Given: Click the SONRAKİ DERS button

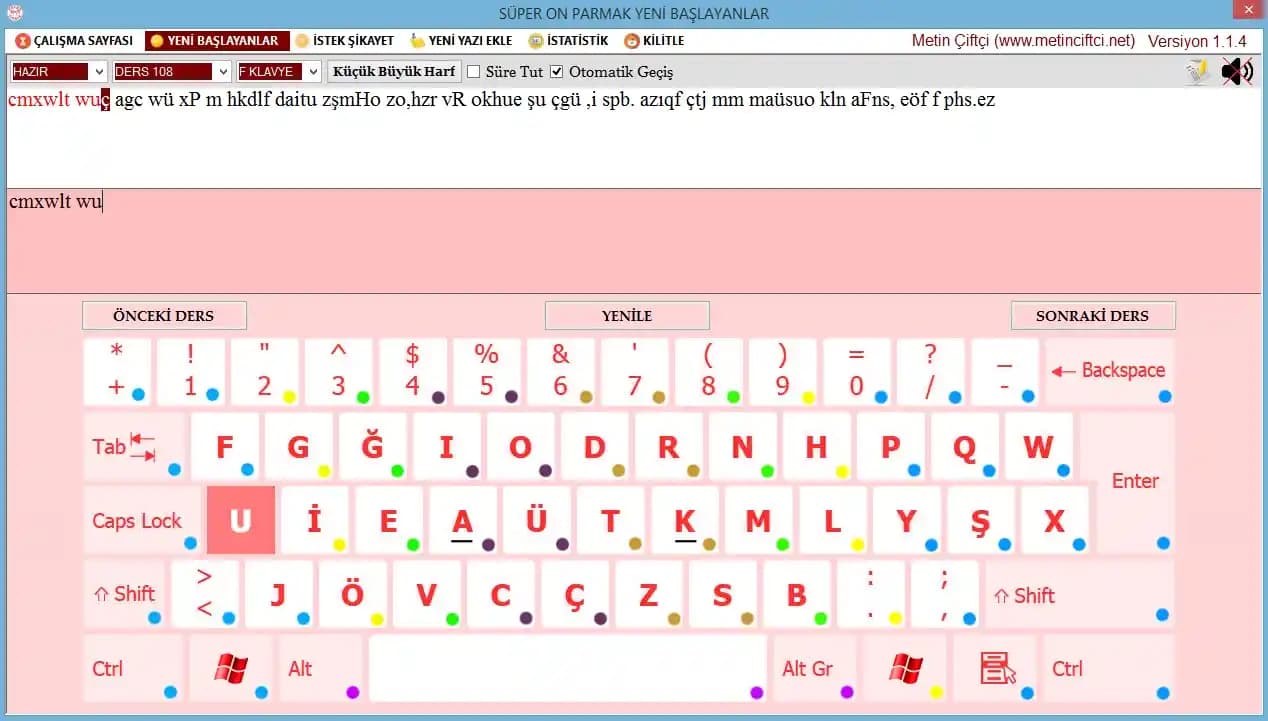Looking at the screenshot, I should coord(1092,316).
